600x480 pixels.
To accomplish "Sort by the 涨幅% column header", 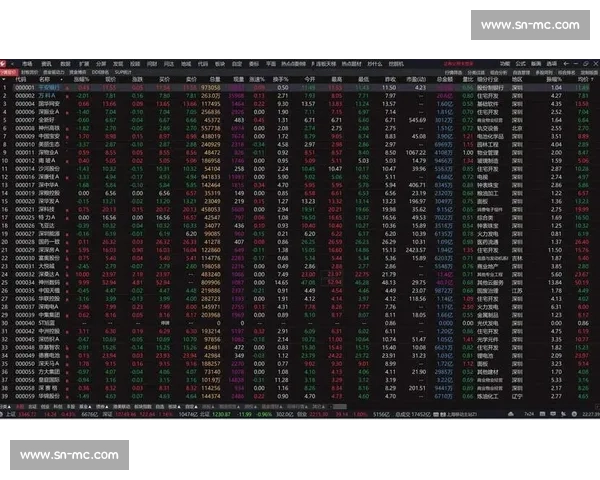I will pyautogui.click(x=82, y=80).
